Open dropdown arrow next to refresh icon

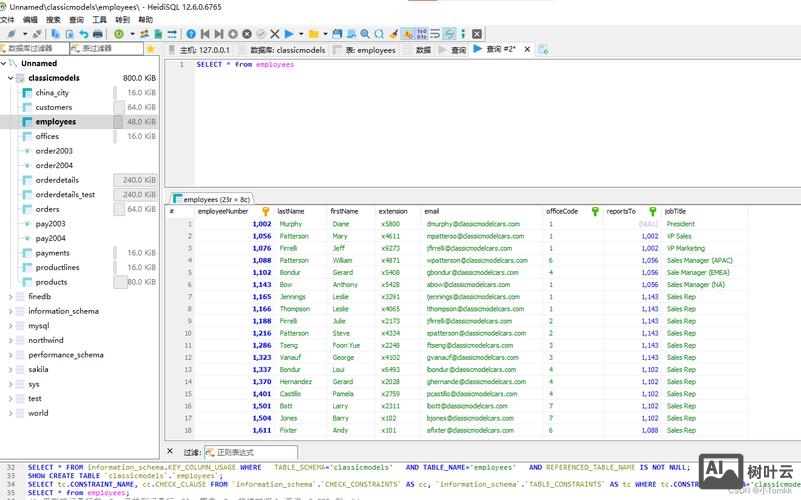132,34
